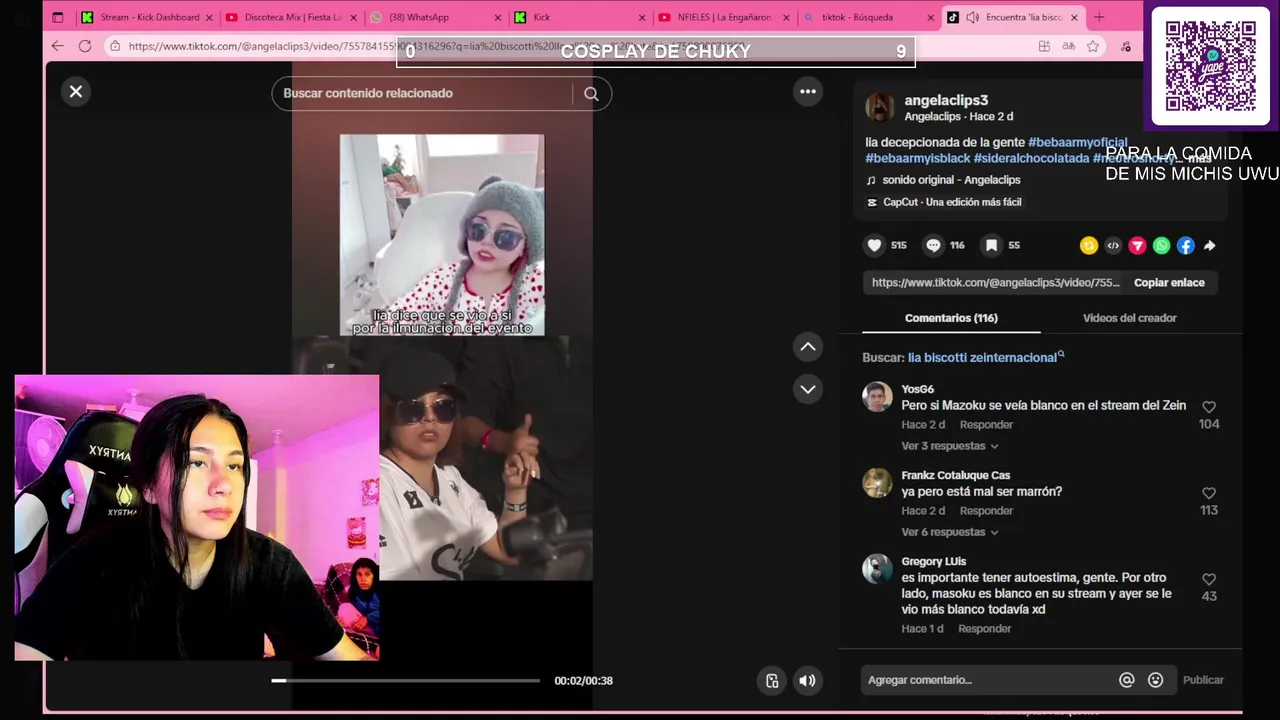Open 'sonido original - Angelaclips' sound
This screenshot has height=720, width=1280.
tap(951, 180)
